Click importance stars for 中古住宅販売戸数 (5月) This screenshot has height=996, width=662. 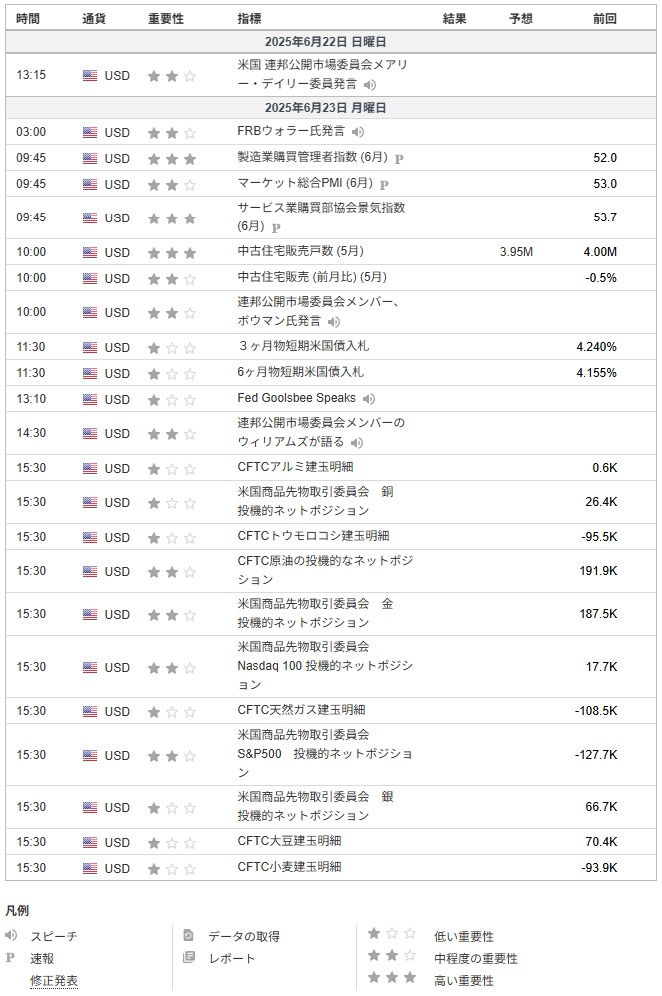171,252
